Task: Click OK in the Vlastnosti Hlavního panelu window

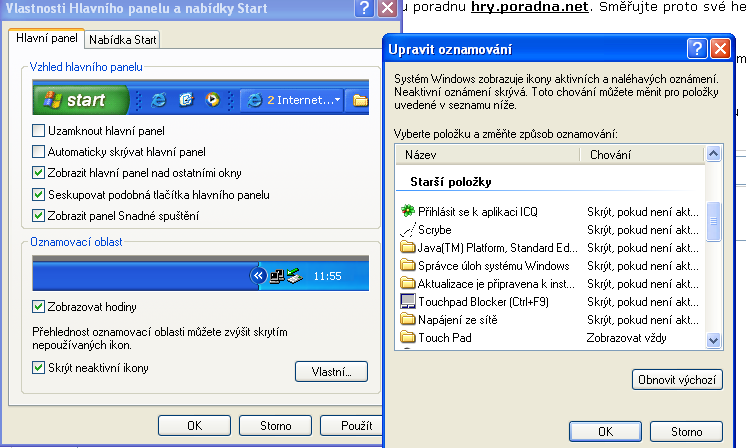Action: 194,425
